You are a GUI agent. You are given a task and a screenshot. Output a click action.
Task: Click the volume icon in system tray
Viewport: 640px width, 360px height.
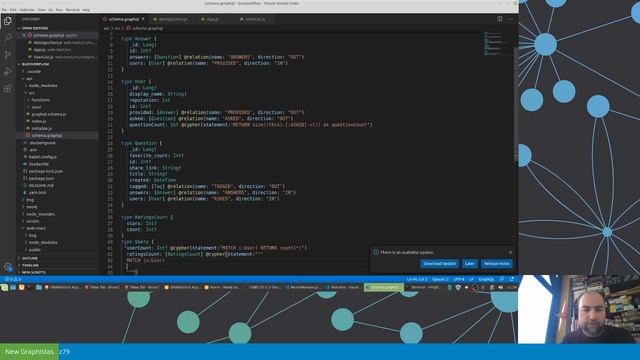tap(500, 287)
